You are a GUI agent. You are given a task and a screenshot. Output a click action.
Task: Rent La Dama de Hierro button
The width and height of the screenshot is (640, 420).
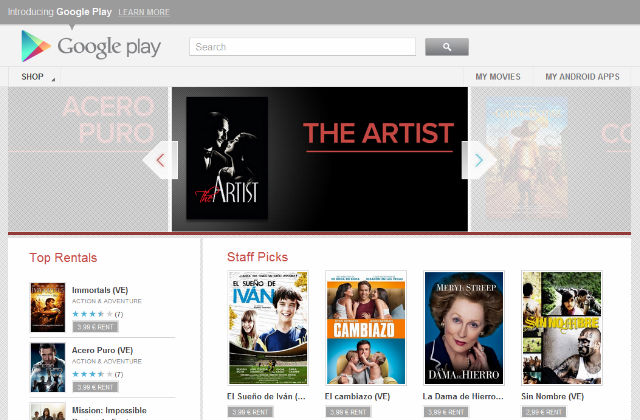[x=446, y=412]
